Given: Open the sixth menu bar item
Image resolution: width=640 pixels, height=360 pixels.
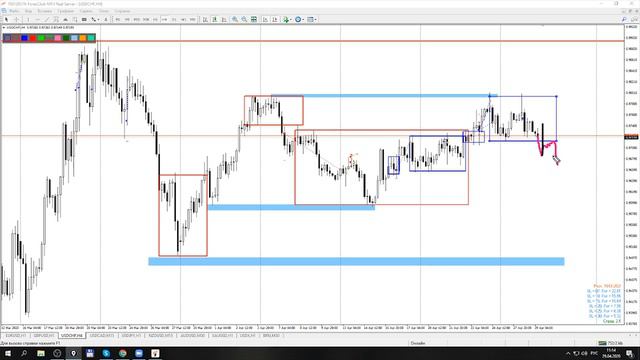Looking at the screenshot, I should tap(104, 11).
